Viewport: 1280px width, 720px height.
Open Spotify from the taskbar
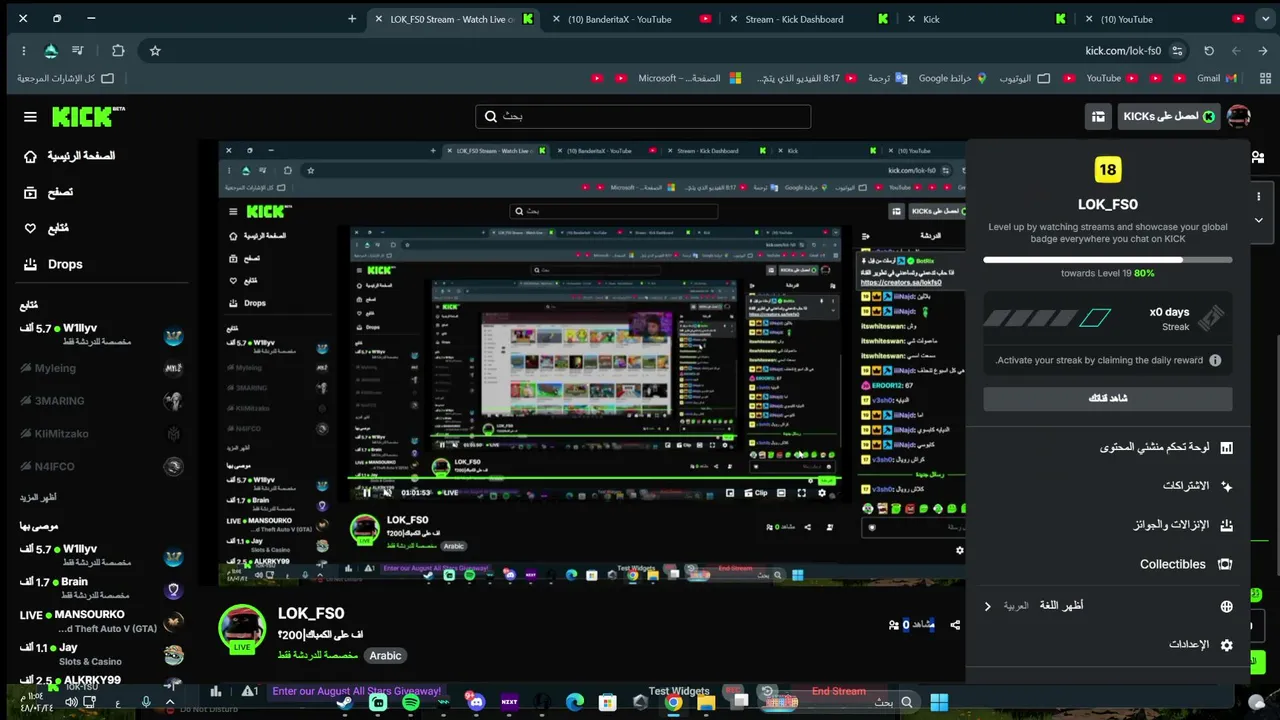(410, 702)
